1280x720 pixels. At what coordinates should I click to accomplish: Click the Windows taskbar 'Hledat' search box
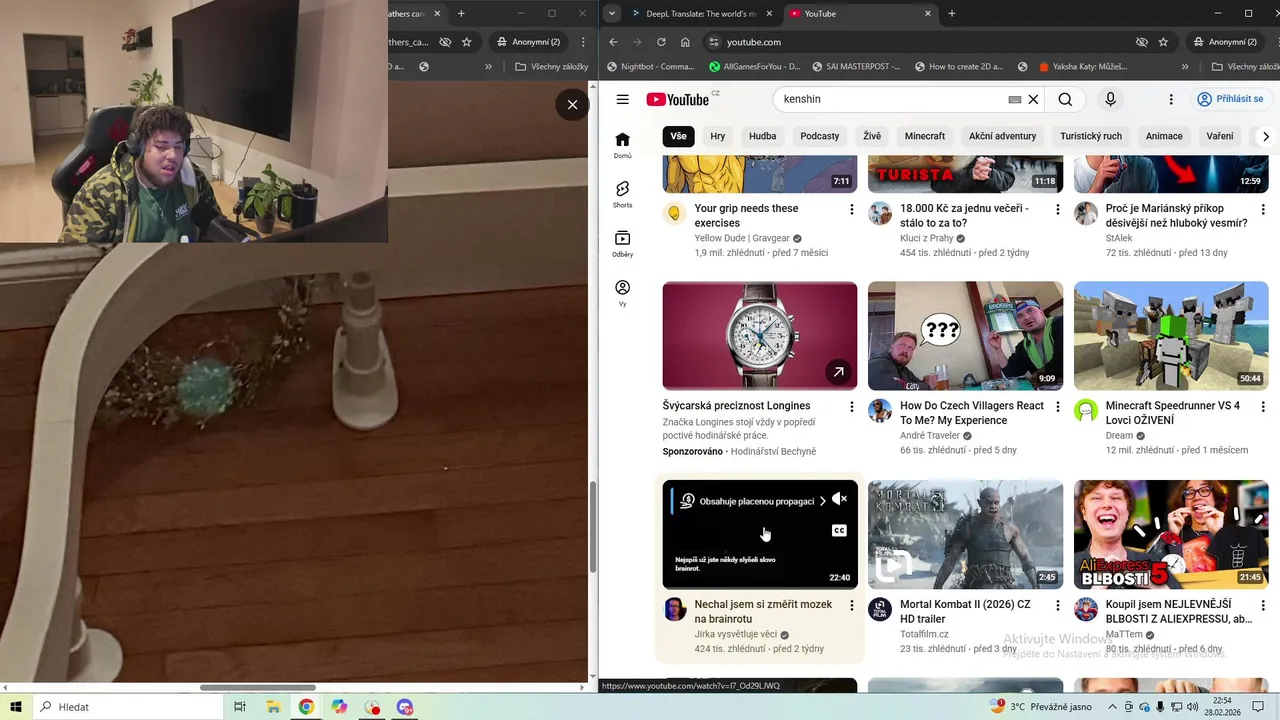pyautogui.click(x=127, y=707)
